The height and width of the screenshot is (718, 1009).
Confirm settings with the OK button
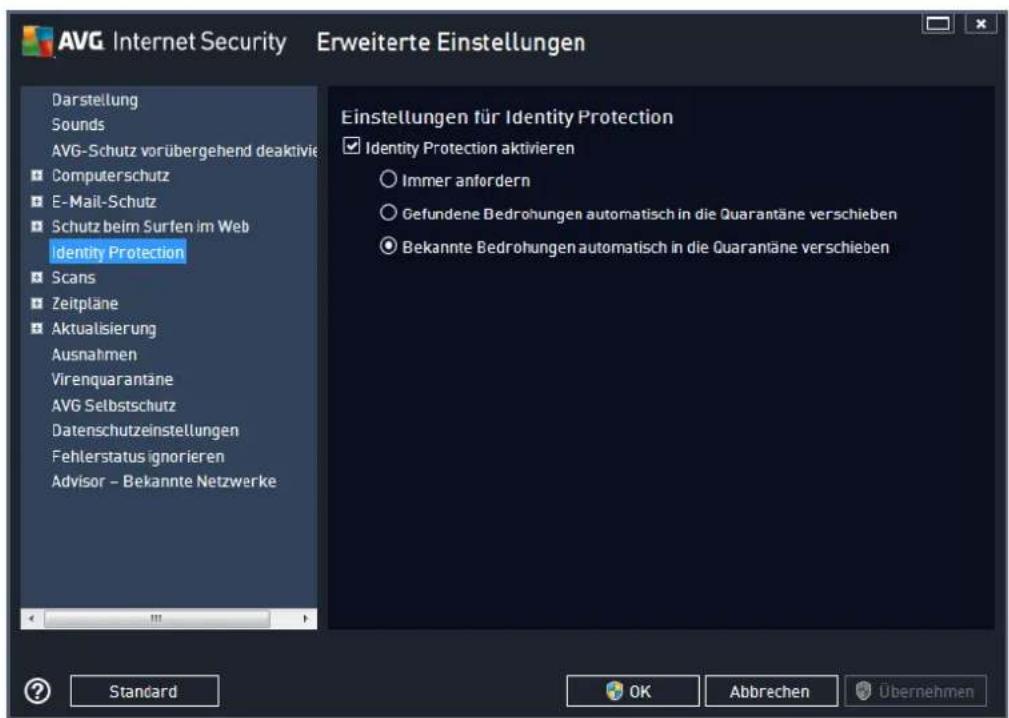click(633, 691)
